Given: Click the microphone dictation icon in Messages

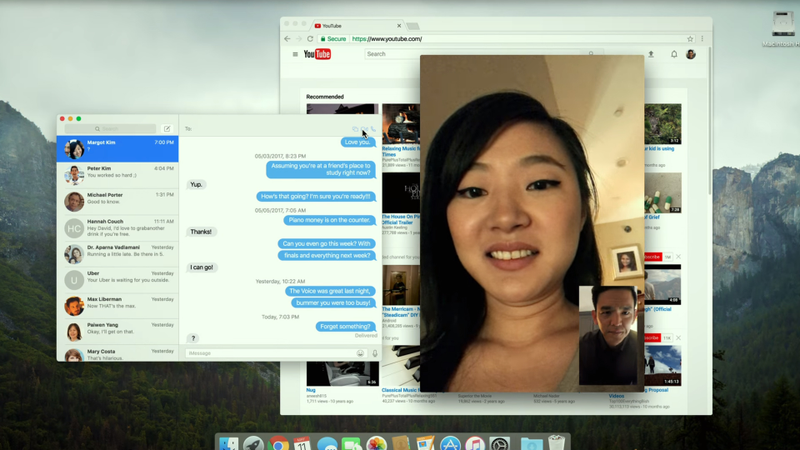Looking at the screenshot, I should [x=374, y=353].
